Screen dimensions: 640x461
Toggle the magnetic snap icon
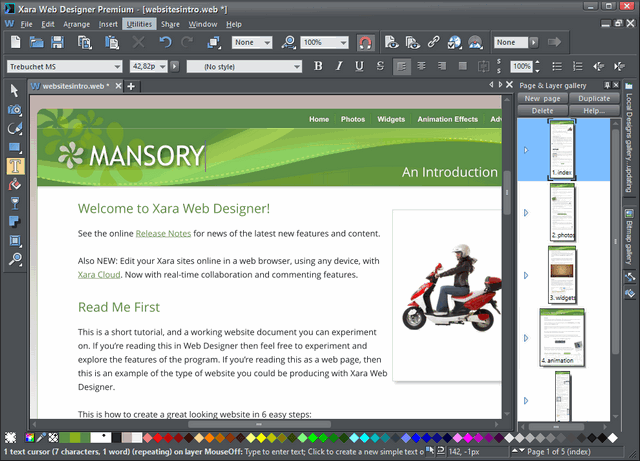tap(365, 43)
